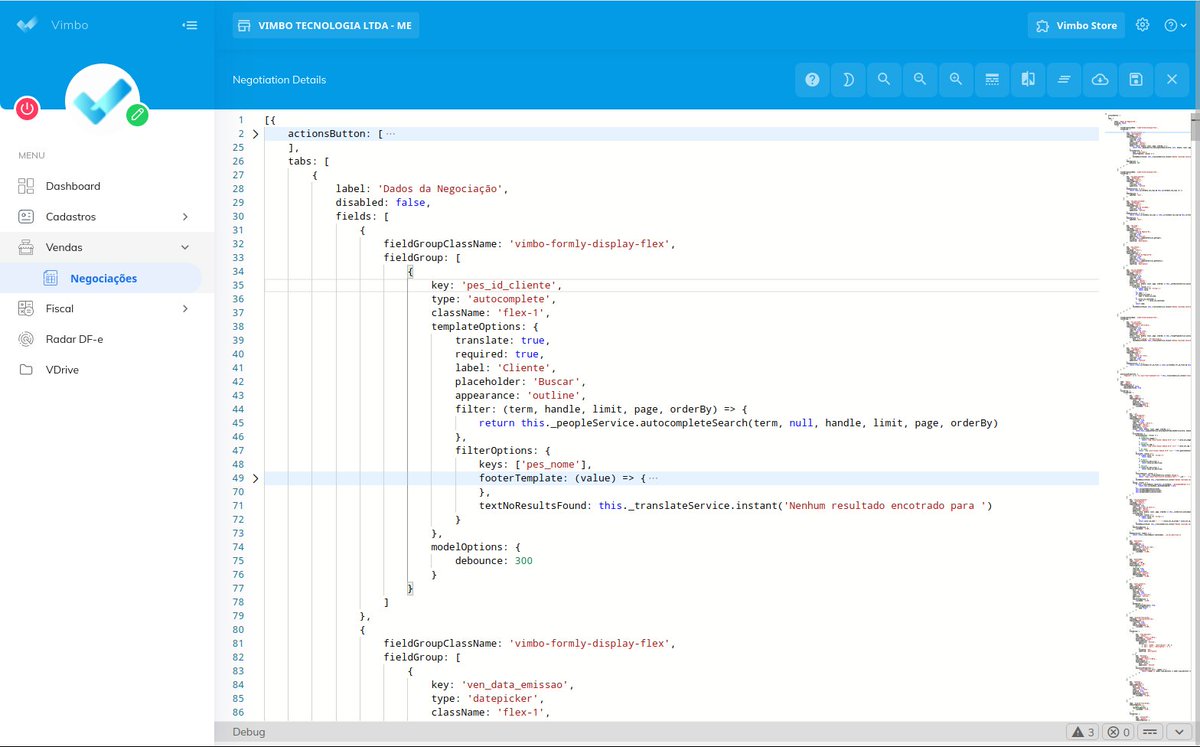Click the Negotiation Details title
1200x747 pixels.
[x=279, y=80]
